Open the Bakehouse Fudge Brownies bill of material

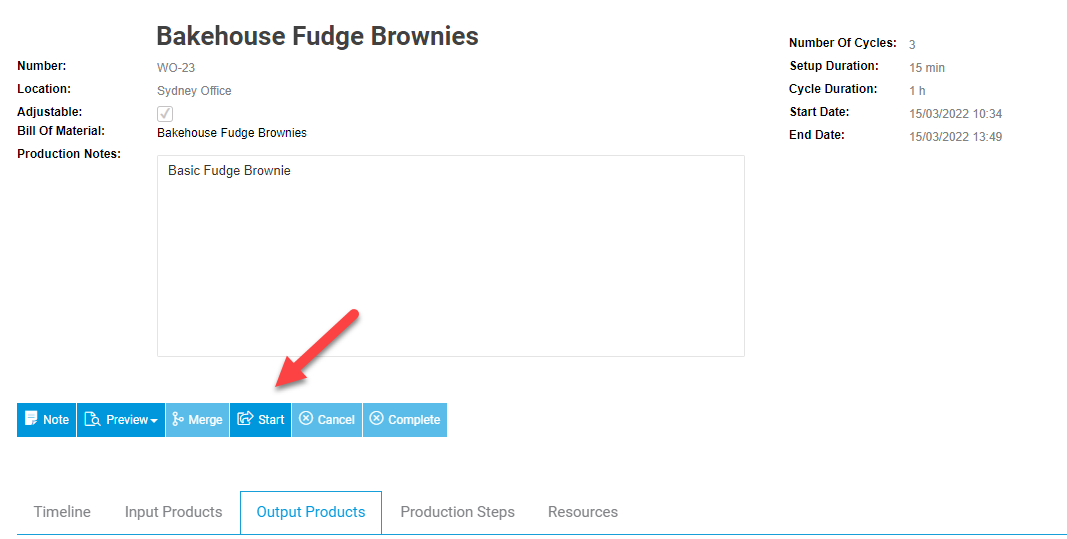coord(232,133)
